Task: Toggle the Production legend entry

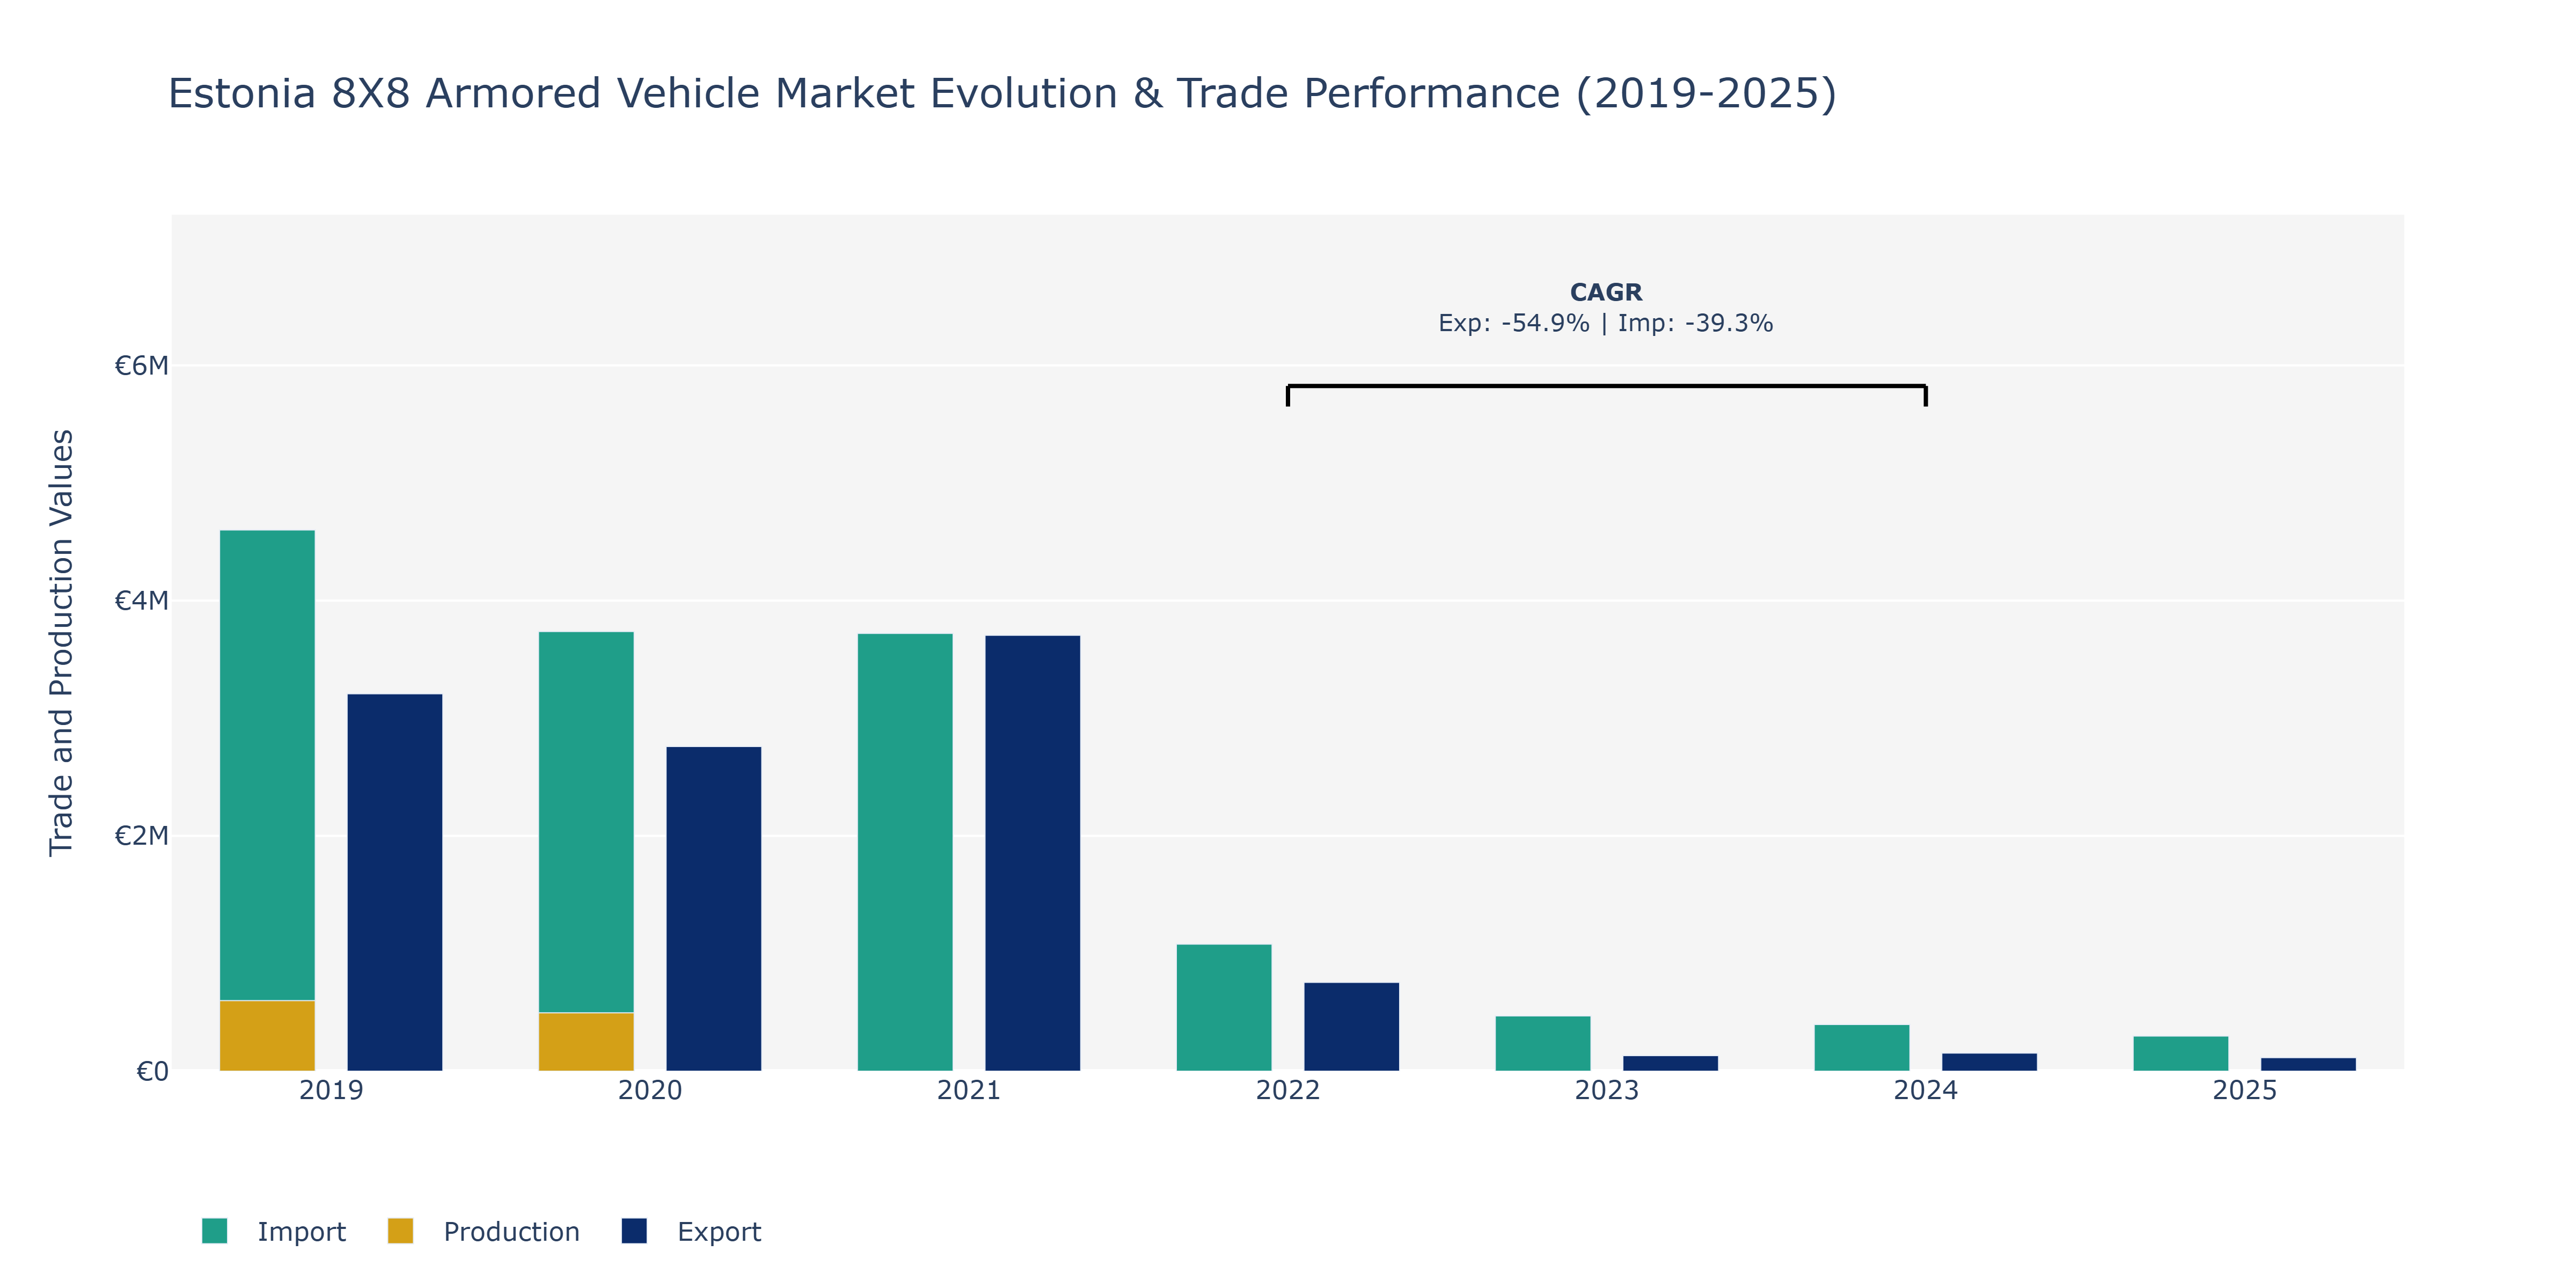Action: 483,1231
